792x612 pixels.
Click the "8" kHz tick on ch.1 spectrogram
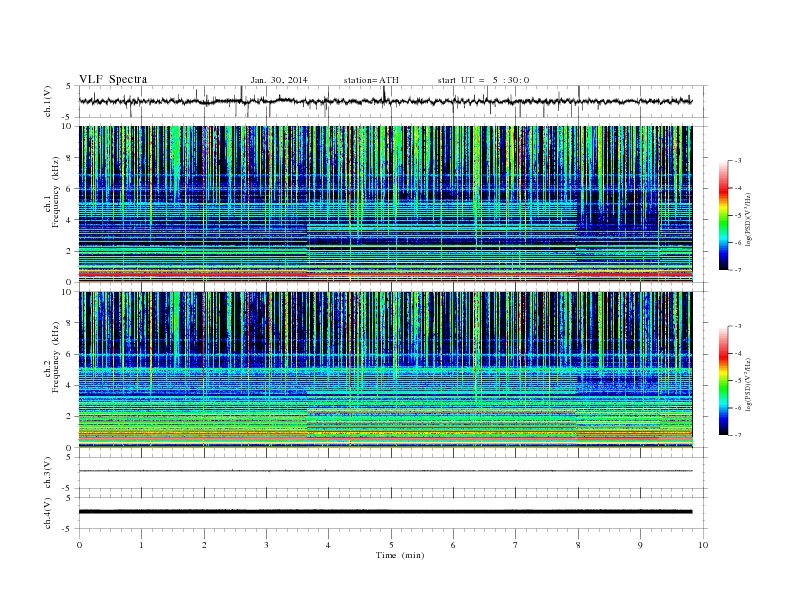69,158
